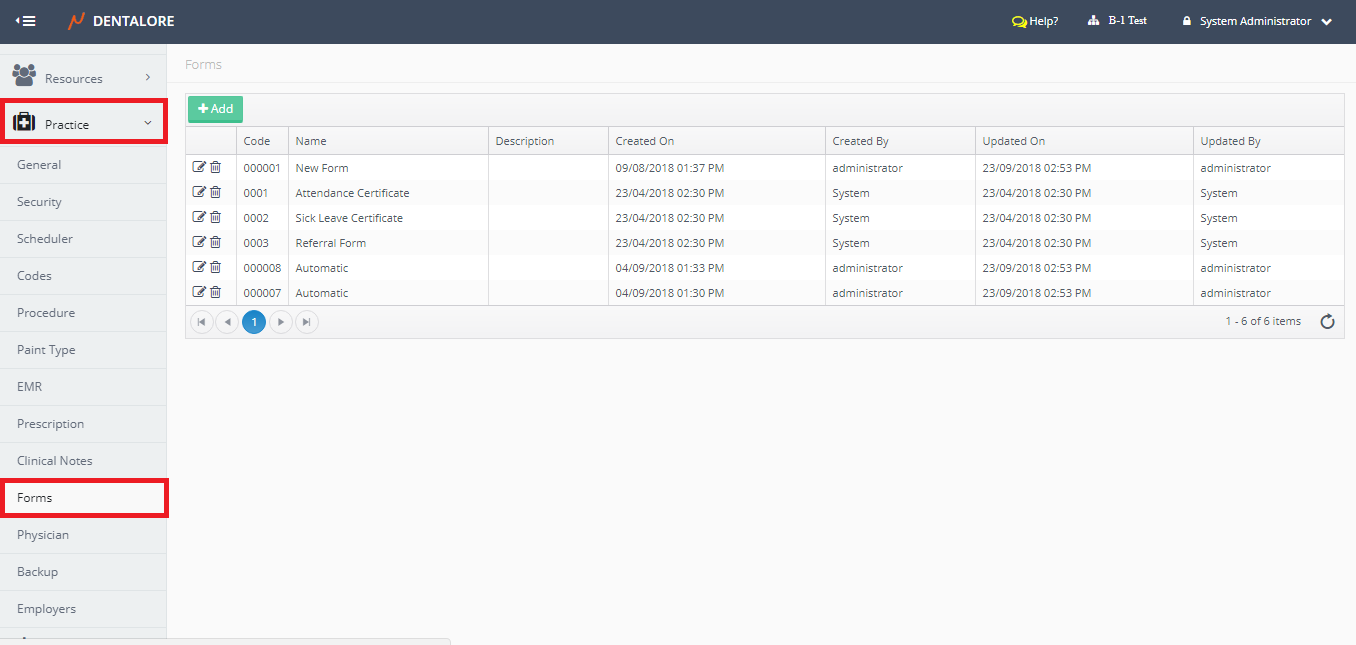Open Scheduler in the sidebar menu
The height and width of the screenshot is (645, 1356).
pyautogui.click(x=45, y=239)
